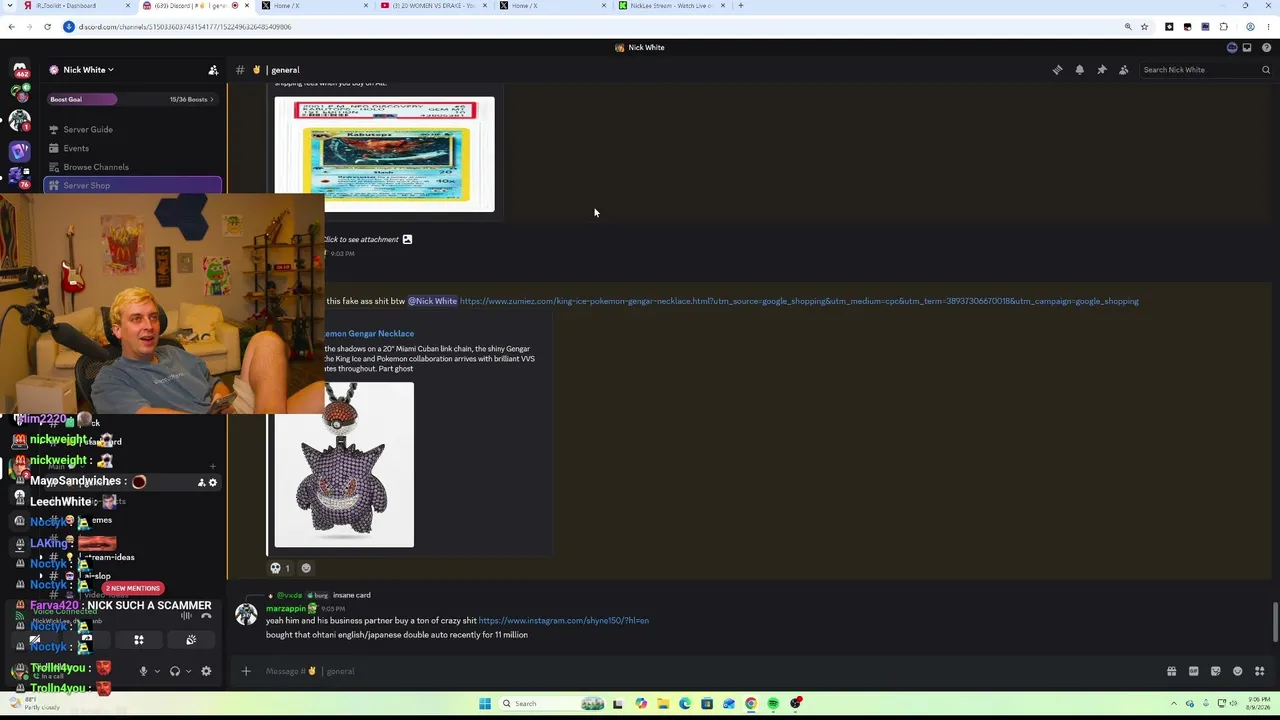Invite people icon next to Nick White

tap(212, 70)
